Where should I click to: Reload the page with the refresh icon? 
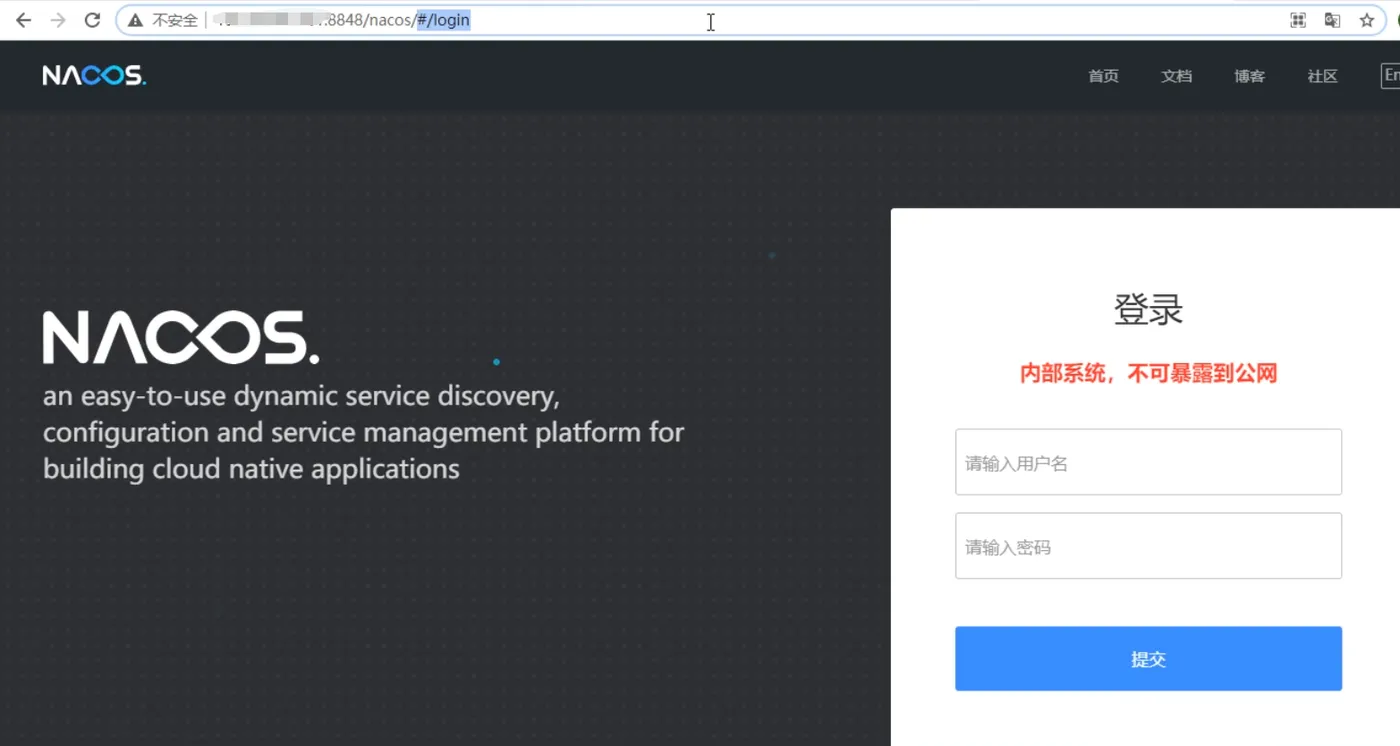click(92, 20)
